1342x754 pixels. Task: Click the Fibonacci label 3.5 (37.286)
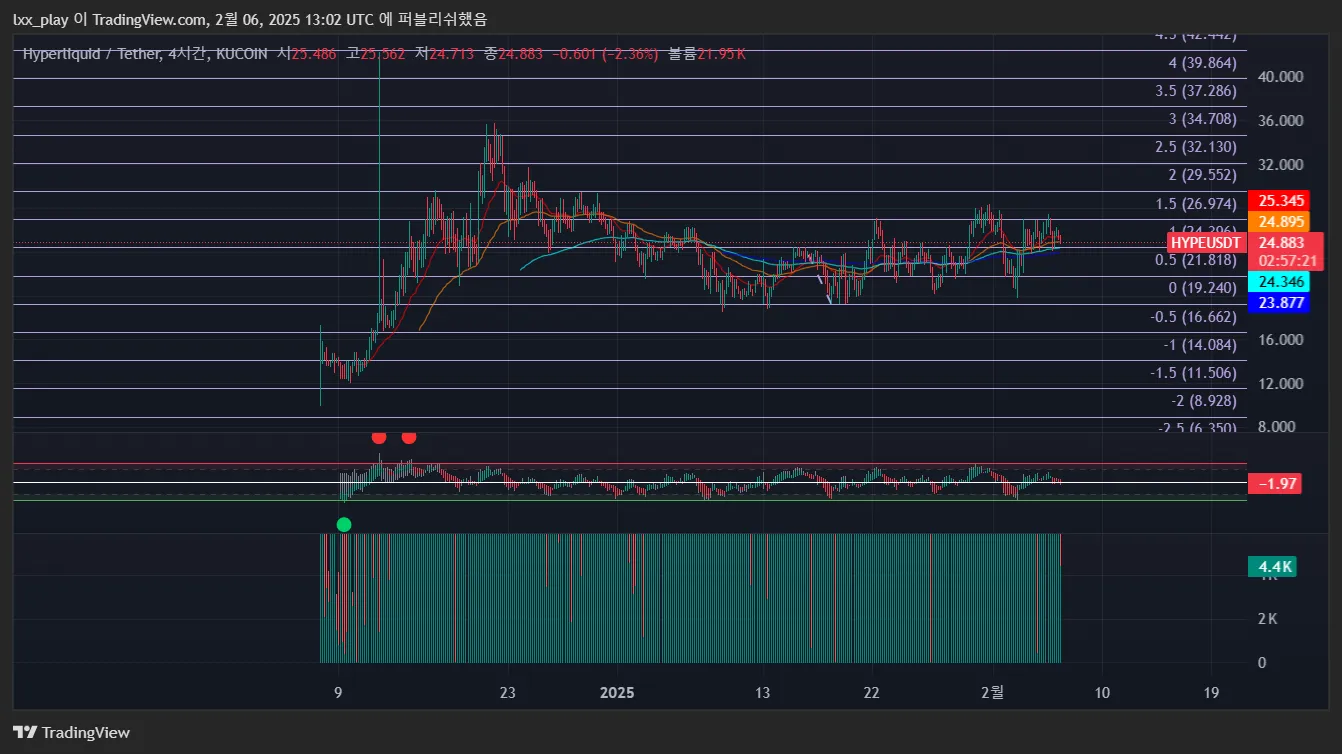pos(1196,91)
